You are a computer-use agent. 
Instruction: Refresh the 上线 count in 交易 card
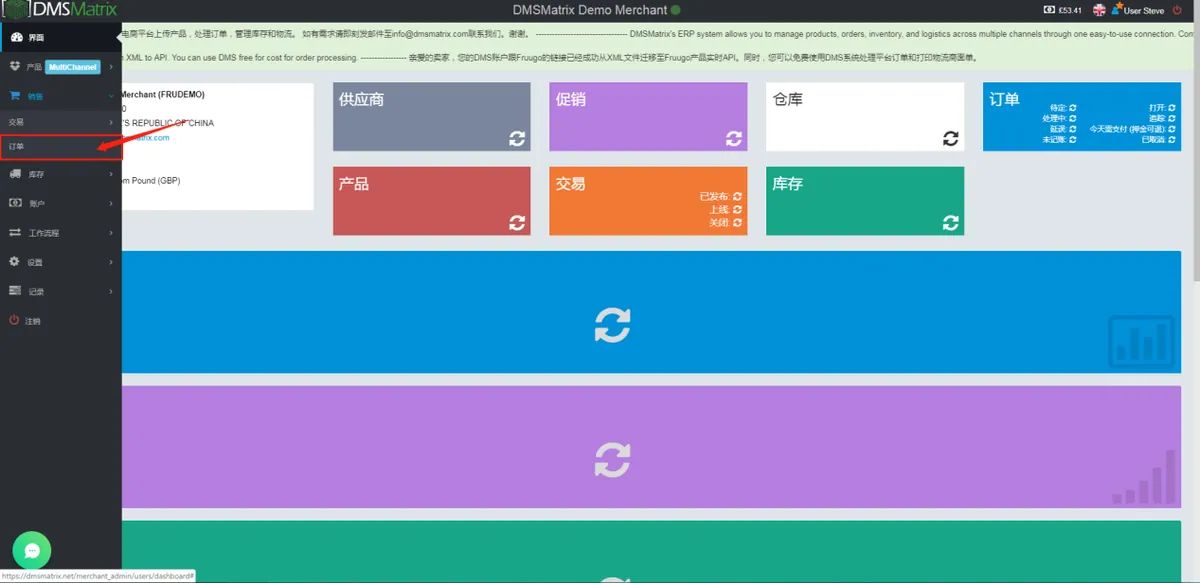pos(738,210)
